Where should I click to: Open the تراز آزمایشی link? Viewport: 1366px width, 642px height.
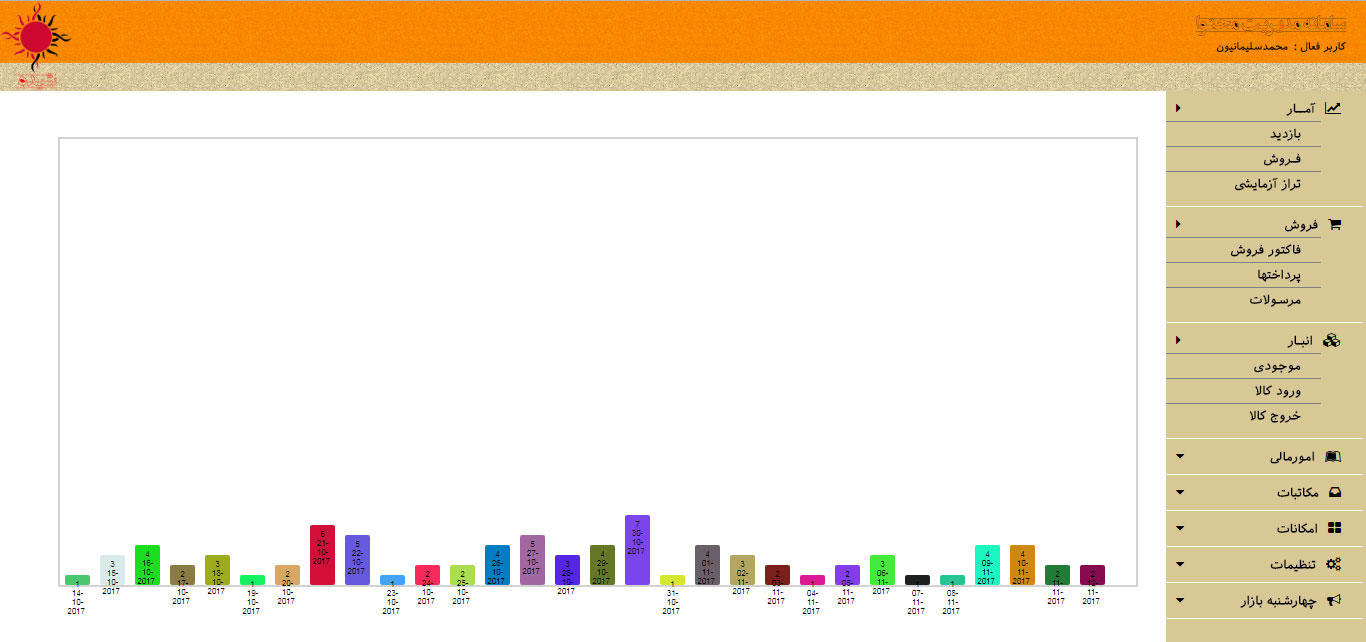(x=1266, y=185)
